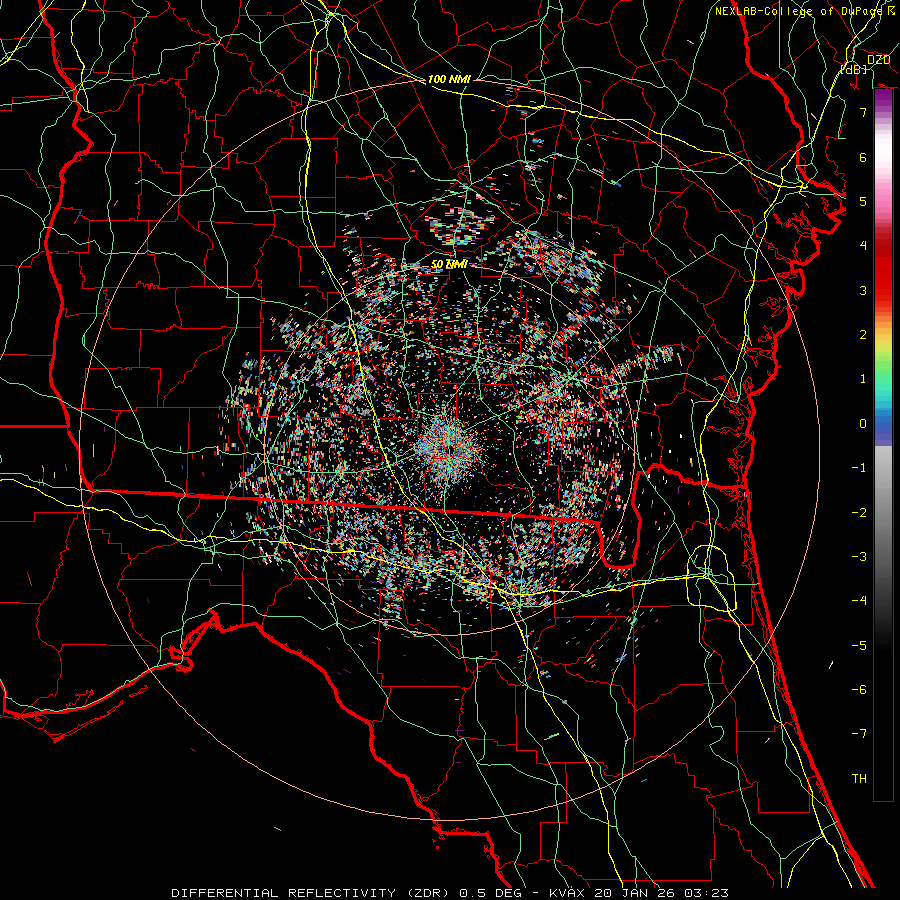Click the -2 scale label

click(859, 513)
